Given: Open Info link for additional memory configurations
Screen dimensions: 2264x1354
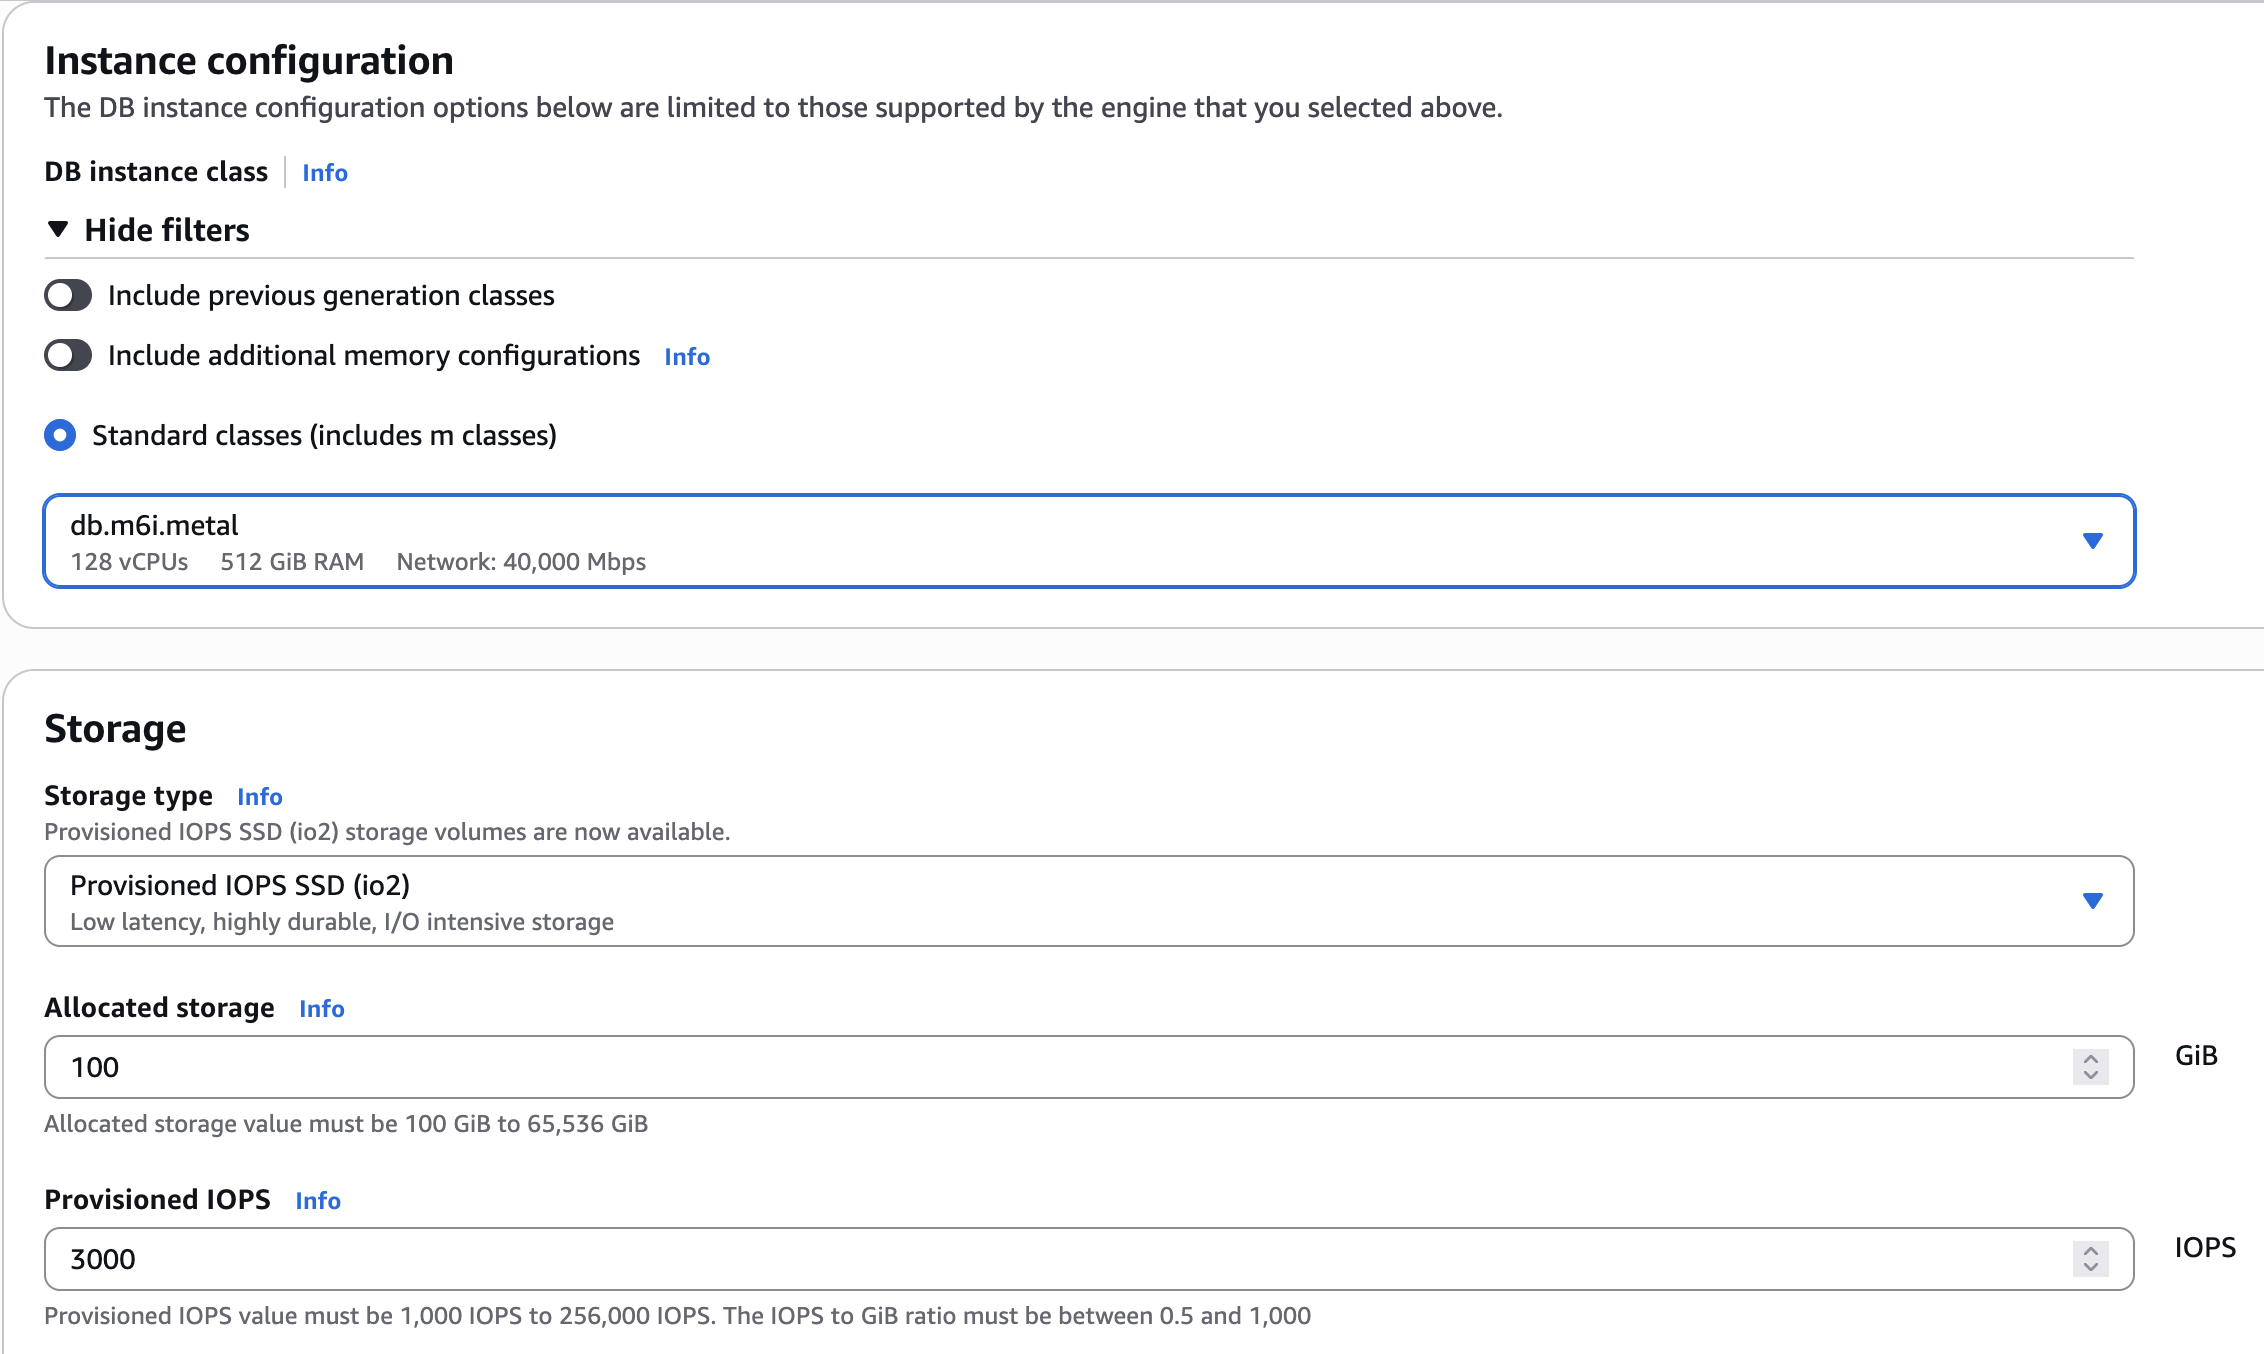Looking at the screenshot, I should [687, 357].
